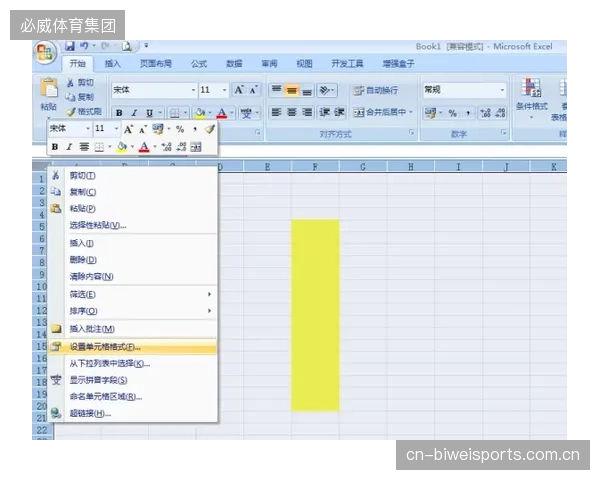The width and height of the screenshot is (600, 480).
Task: Expand customize quick access toolbar arrow
Action: pos(146,46)
